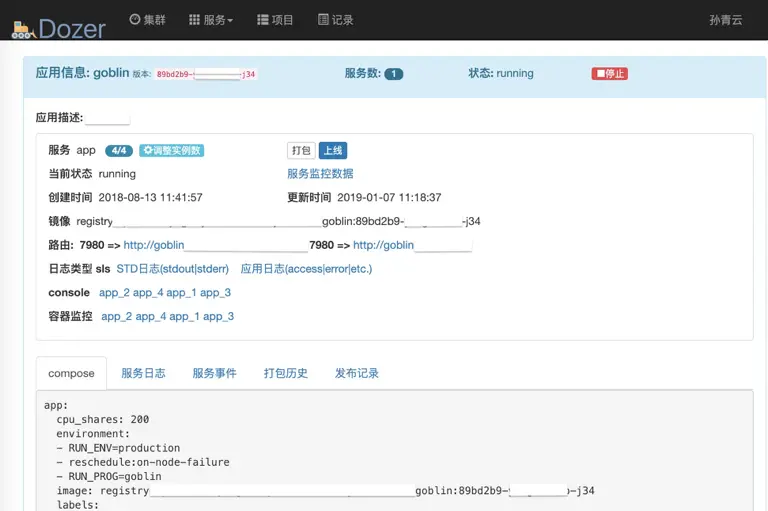This screenshot has height=511, width=768.
Task: Open console for app_4
Action: click(x=148, y=292)
